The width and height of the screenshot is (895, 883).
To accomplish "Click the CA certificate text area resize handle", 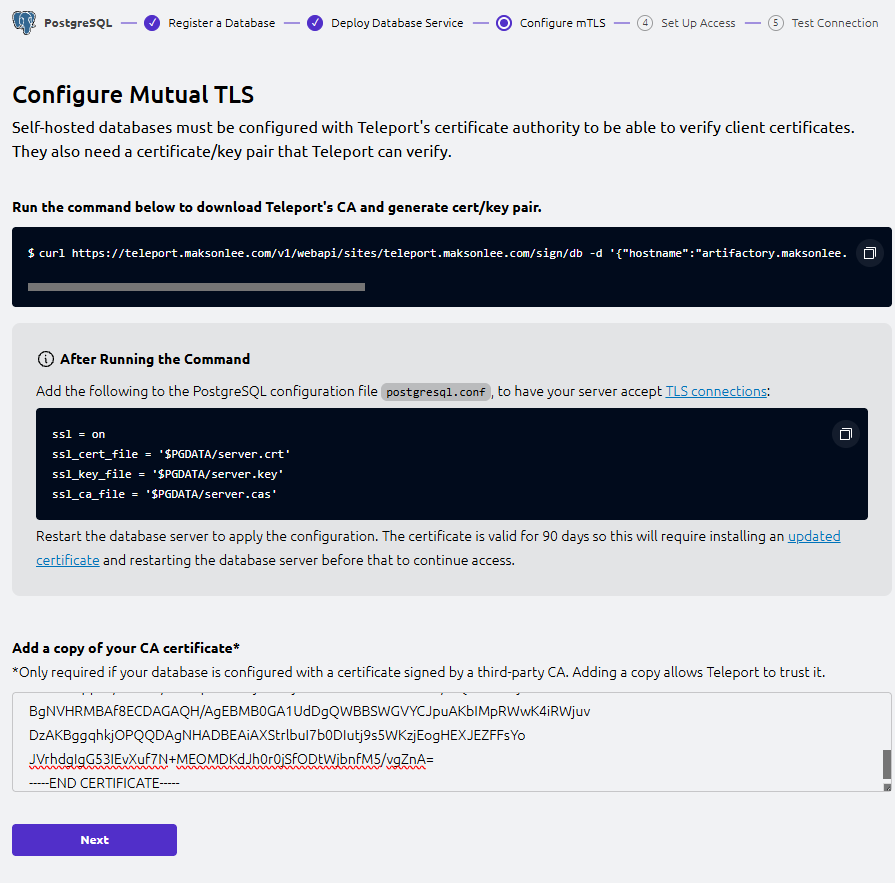I will (886, 787).
